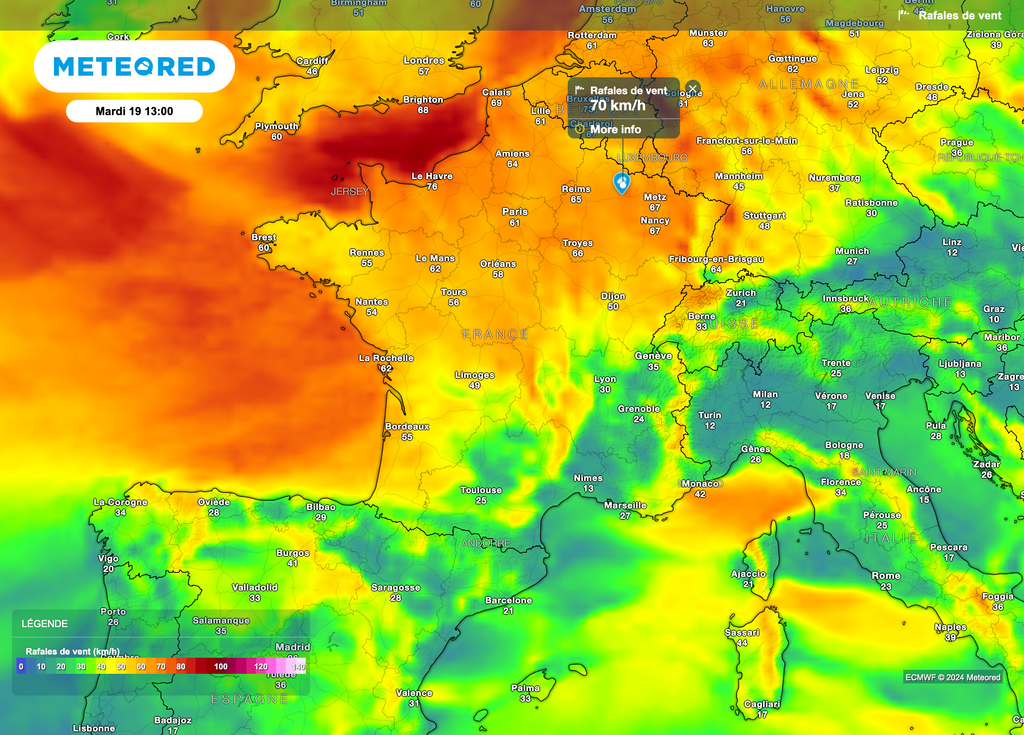Select the Rafales de vent layer label
This screenshot has width=1024, height=735.
pyautogui.click(x=960, y=15)
